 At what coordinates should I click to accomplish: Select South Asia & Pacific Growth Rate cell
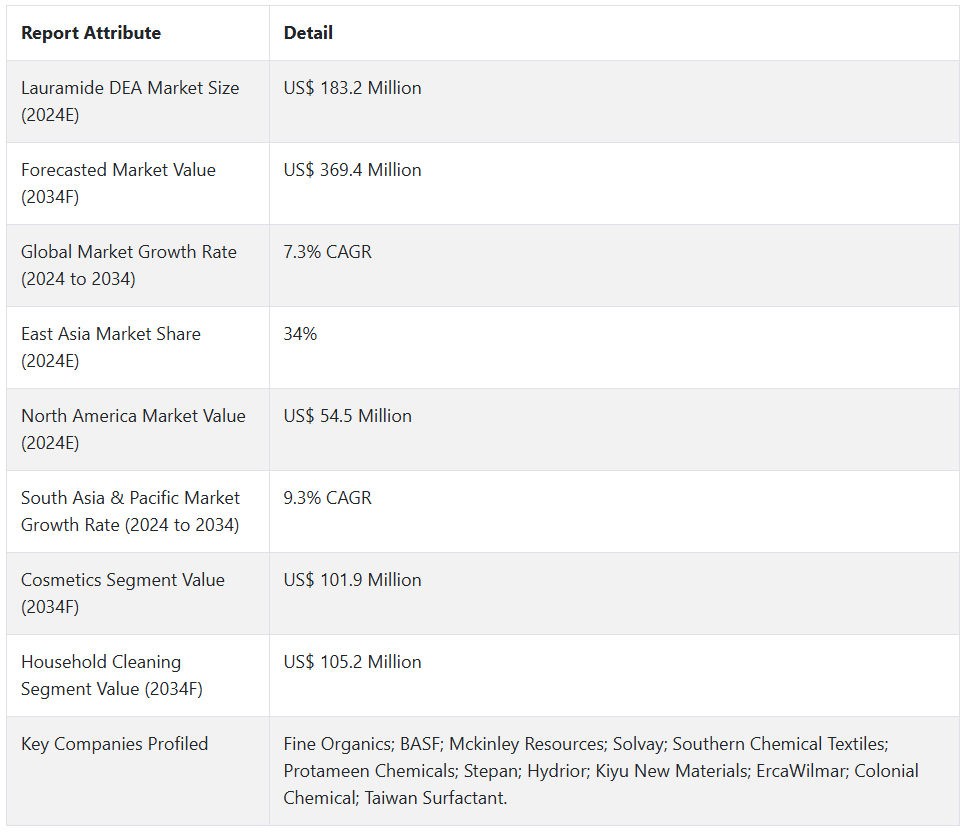pos(130,511)
